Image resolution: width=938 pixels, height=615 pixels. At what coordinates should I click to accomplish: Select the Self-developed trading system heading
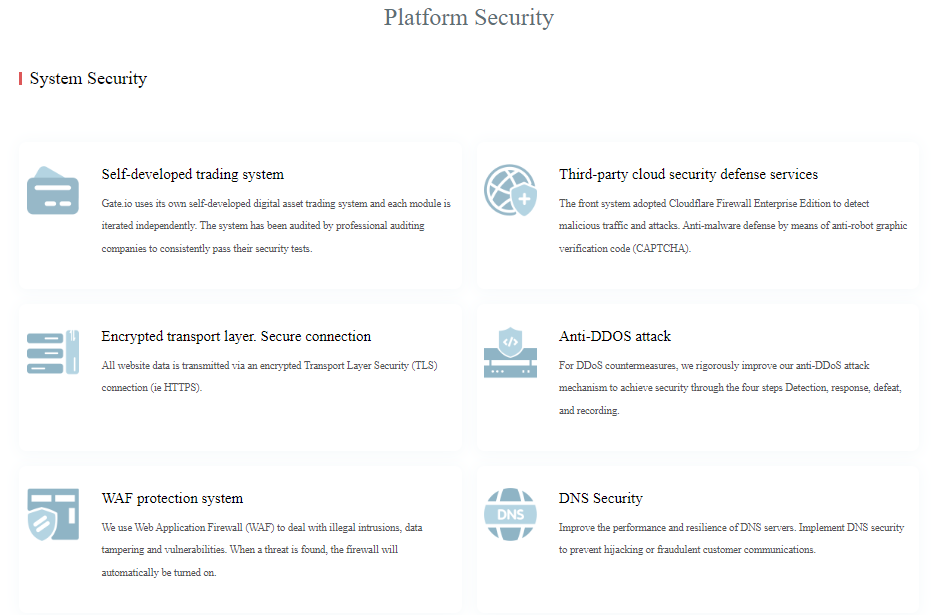click(193, 174)
